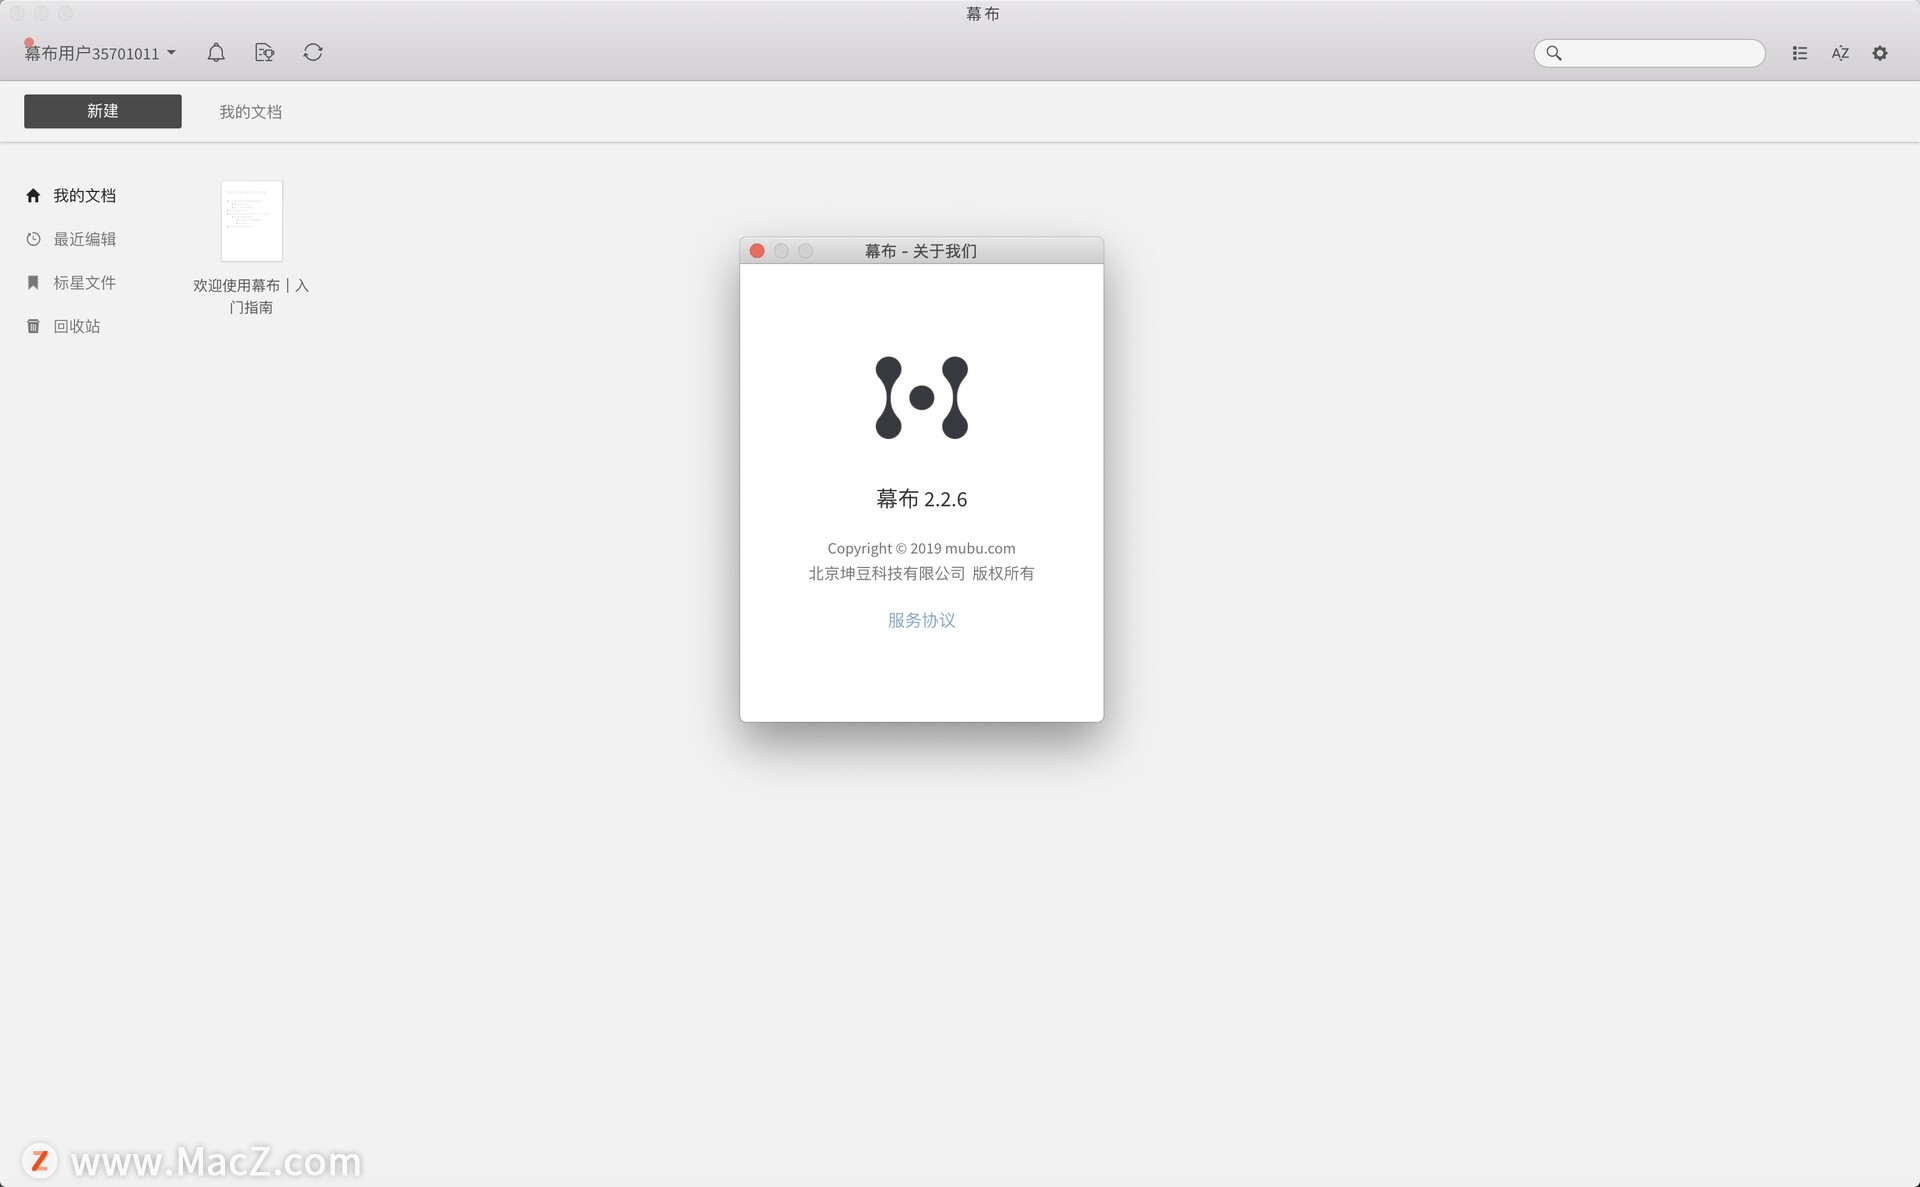Open the settings gear icon
1920x1187 pixels.
point(1880,53)
